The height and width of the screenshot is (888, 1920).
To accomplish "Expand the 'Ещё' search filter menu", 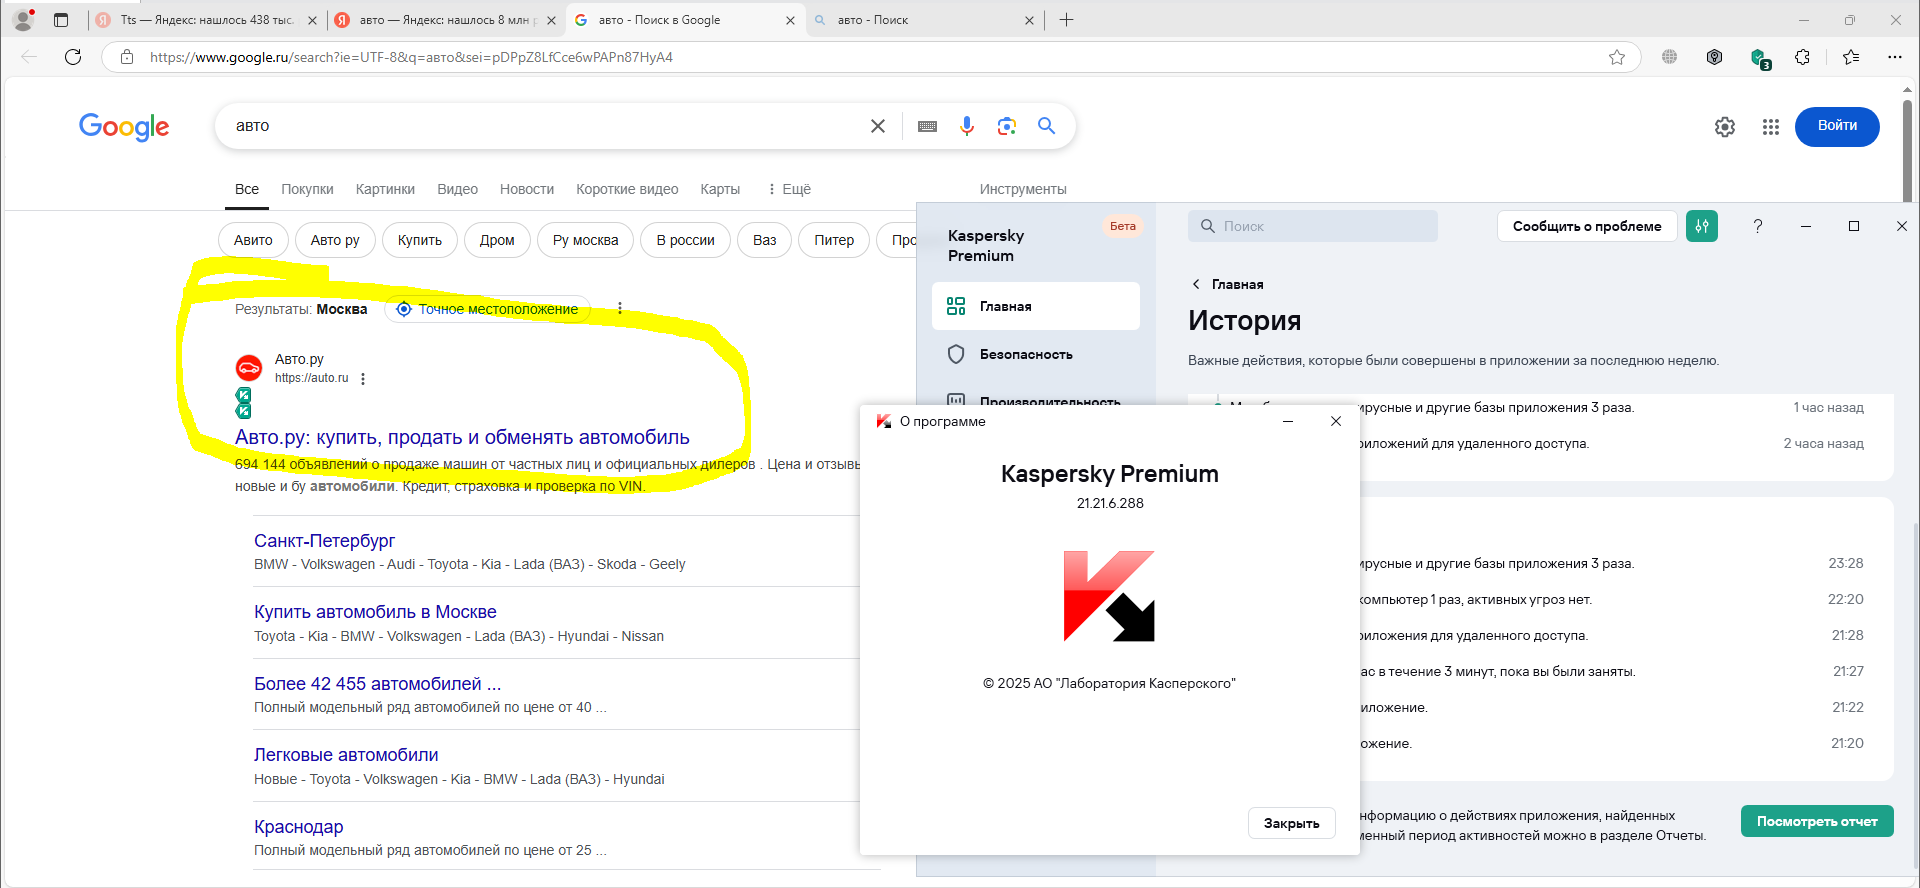I will (789, 189).
